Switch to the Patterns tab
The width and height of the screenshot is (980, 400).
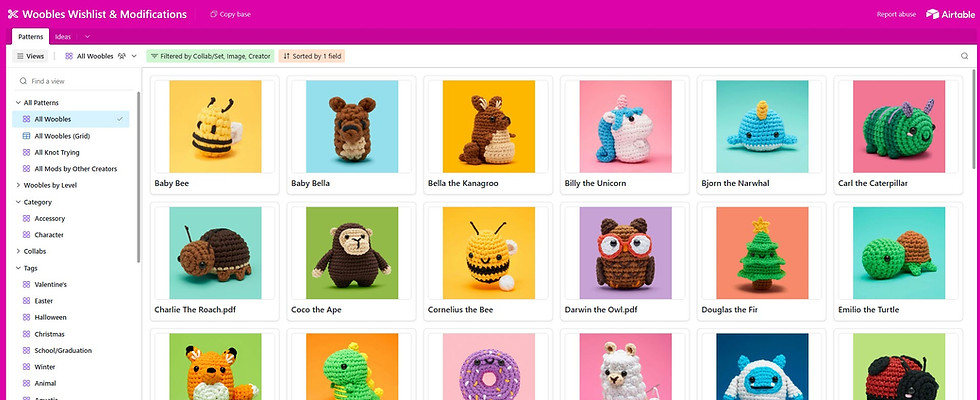coord(31,37)
